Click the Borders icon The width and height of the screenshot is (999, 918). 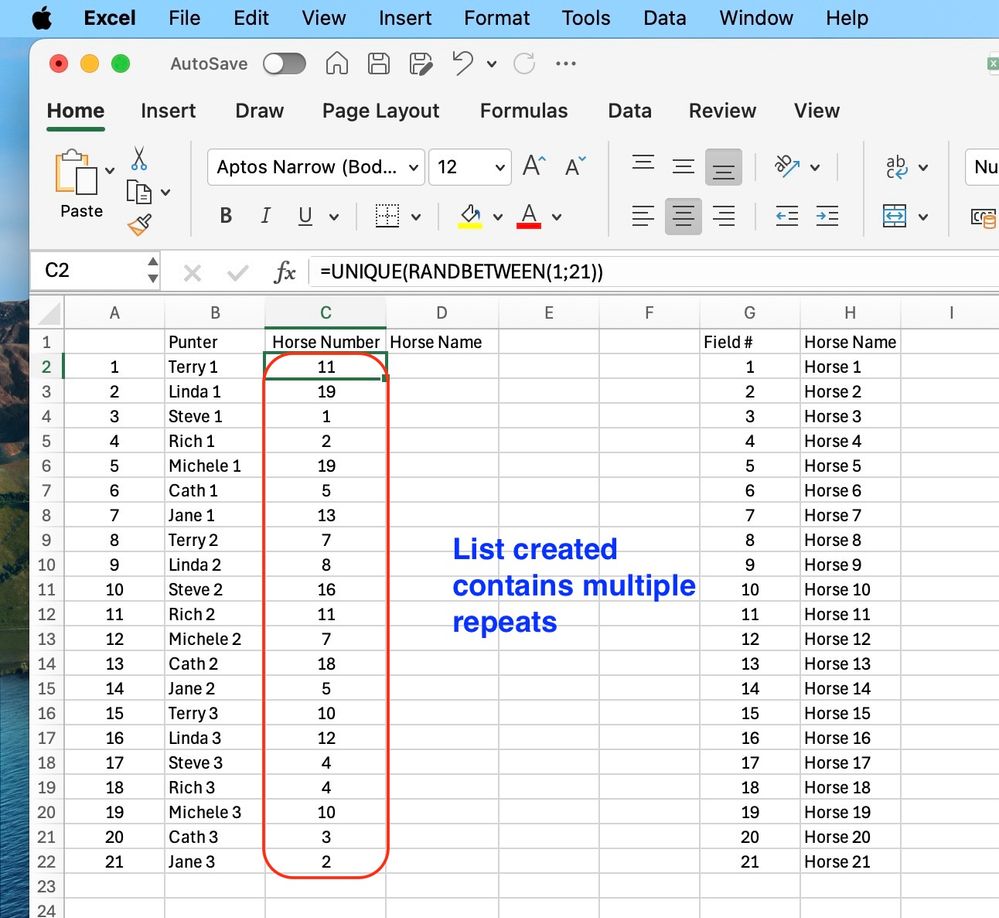tap(387, 216)
